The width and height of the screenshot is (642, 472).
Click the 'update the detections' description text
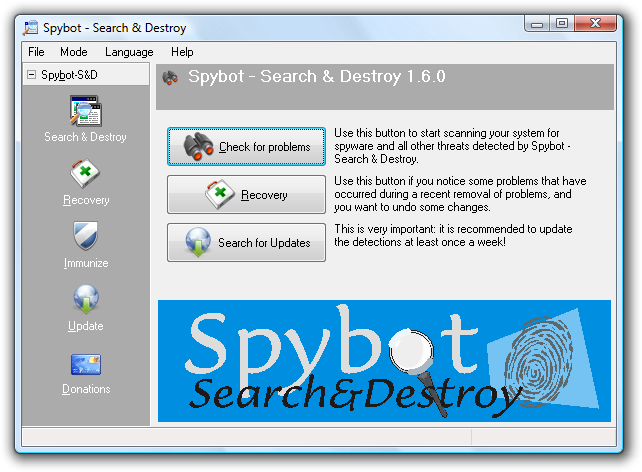point(453,235)
